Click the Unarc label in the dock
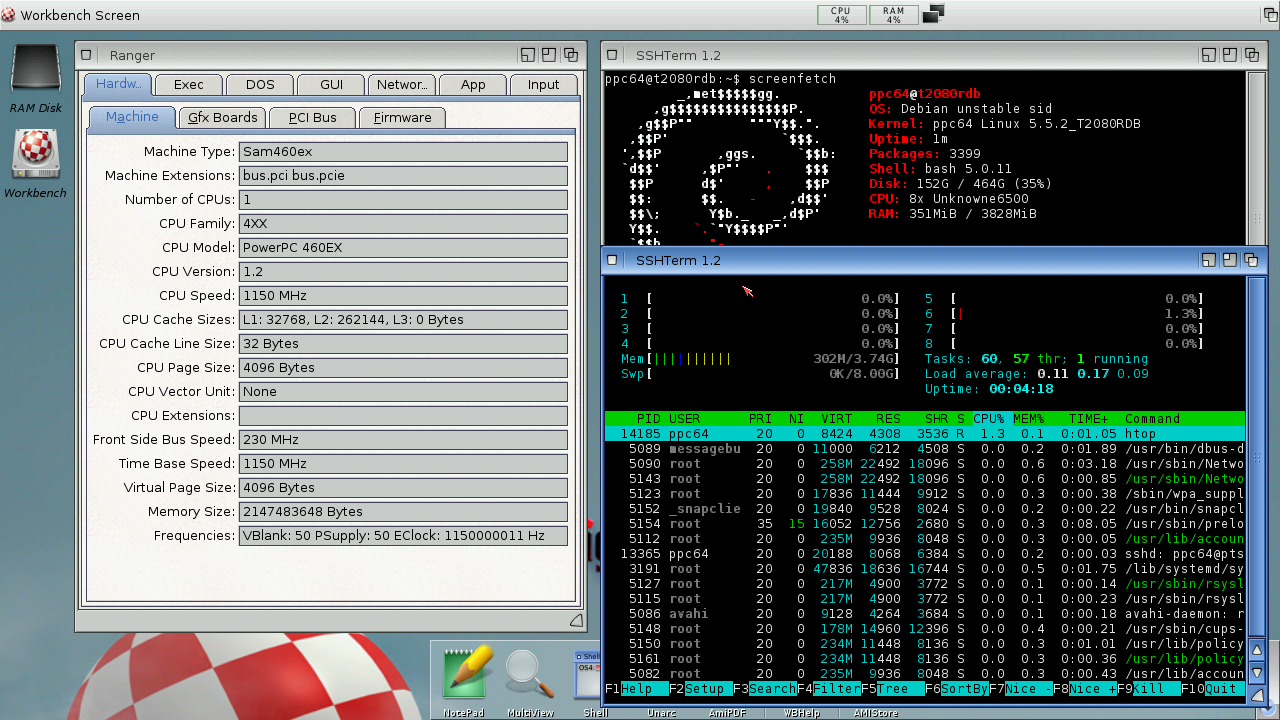This screenshot has height=720, width=1280. click(x=661, y=713)
